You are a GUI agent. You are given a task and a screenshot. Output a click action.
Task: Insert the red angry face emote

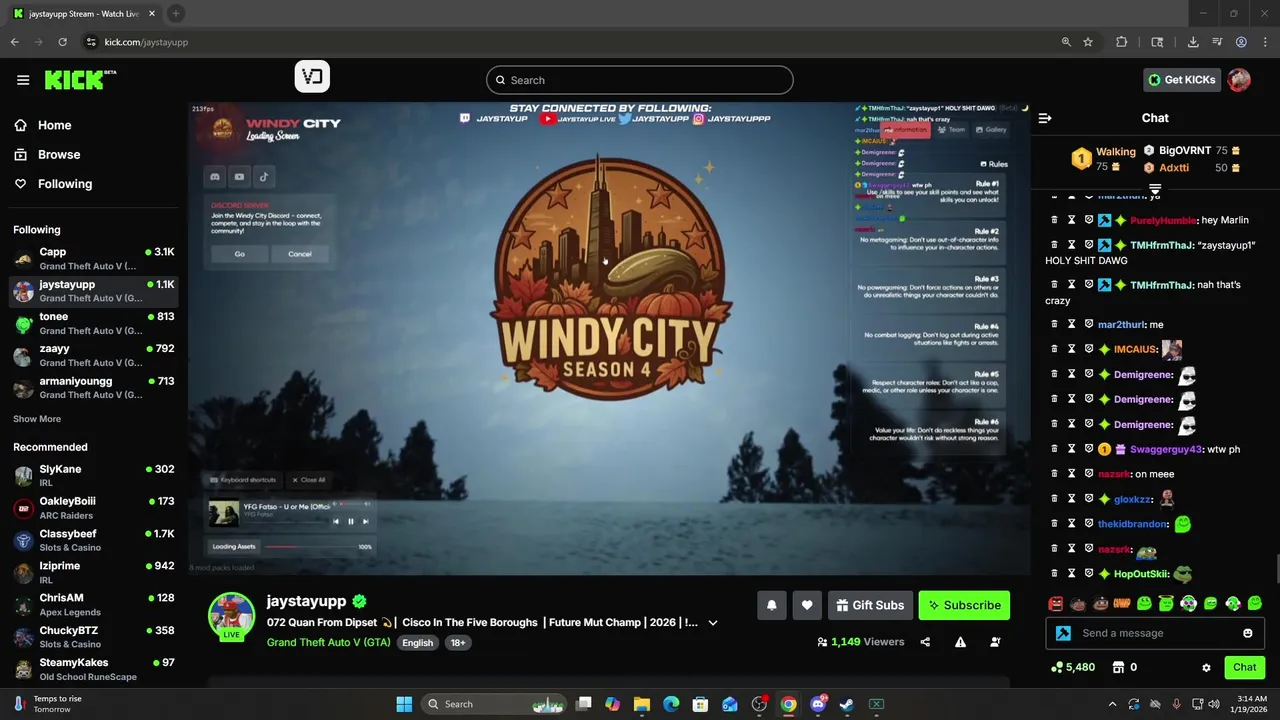(x=1055, y=603)
